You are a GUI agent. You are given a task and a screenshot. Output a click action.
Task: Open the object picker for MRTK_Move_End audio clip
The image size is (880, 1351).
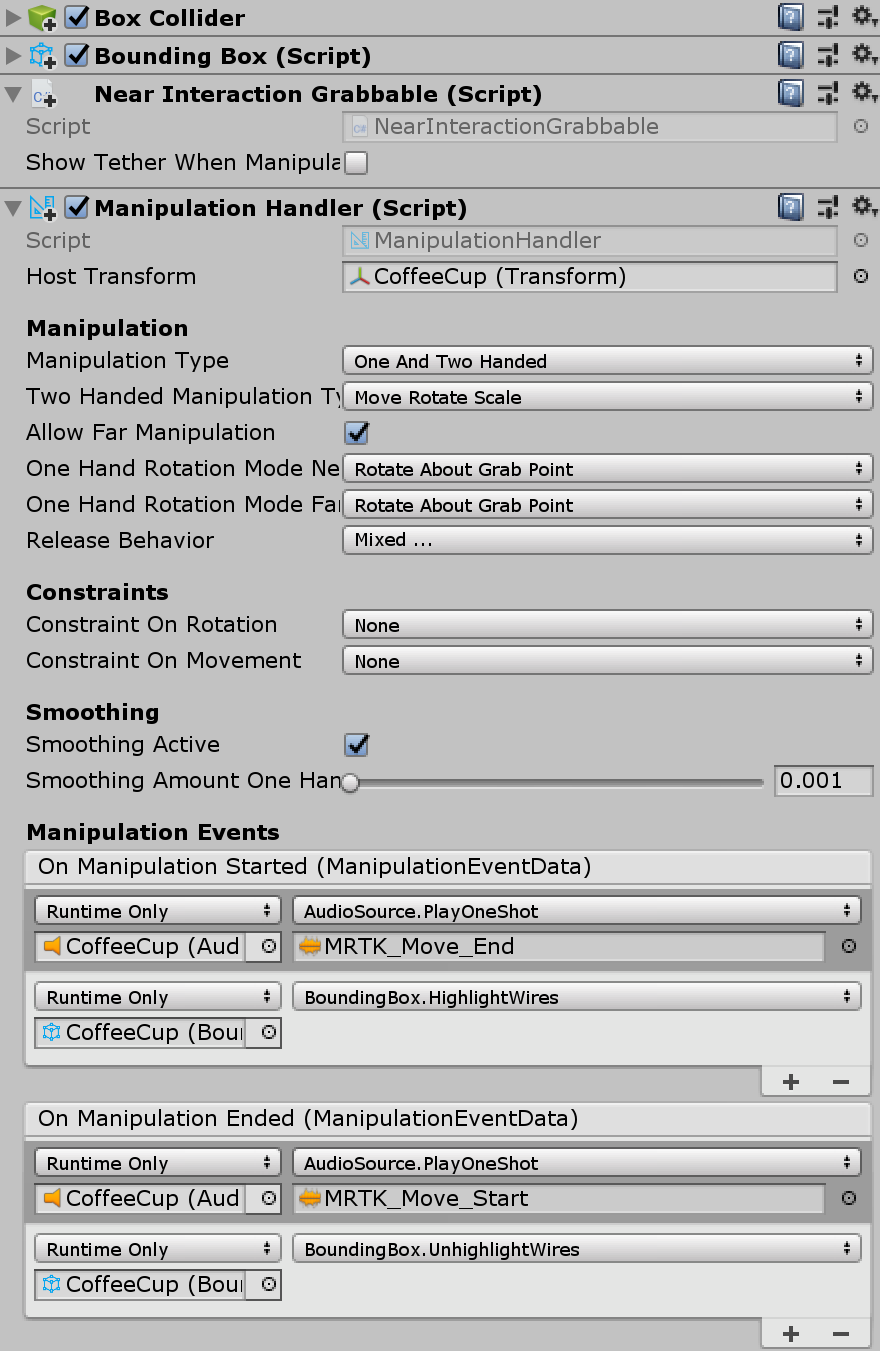(x=848, y=946)
